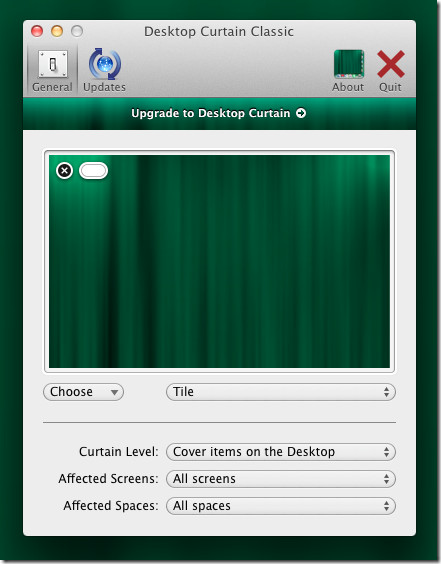The height and width of the screenshot is (564, 441).
Task: Open the Updates pane with globe icon
Action: [104, 71]
